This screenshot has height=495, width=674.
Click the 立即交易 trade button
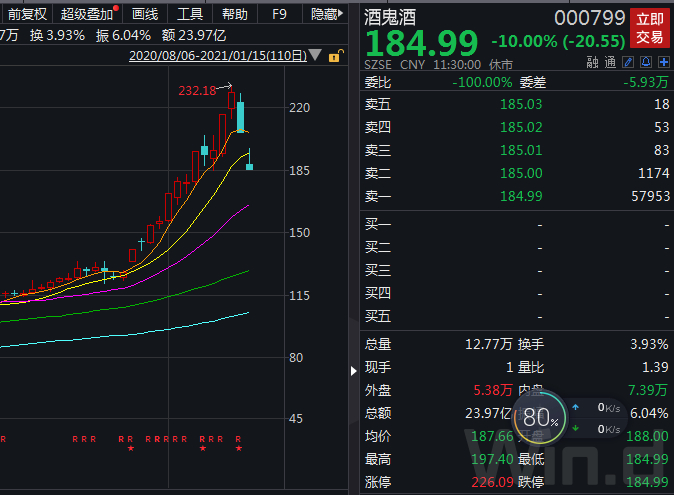(x=650, y=28)
